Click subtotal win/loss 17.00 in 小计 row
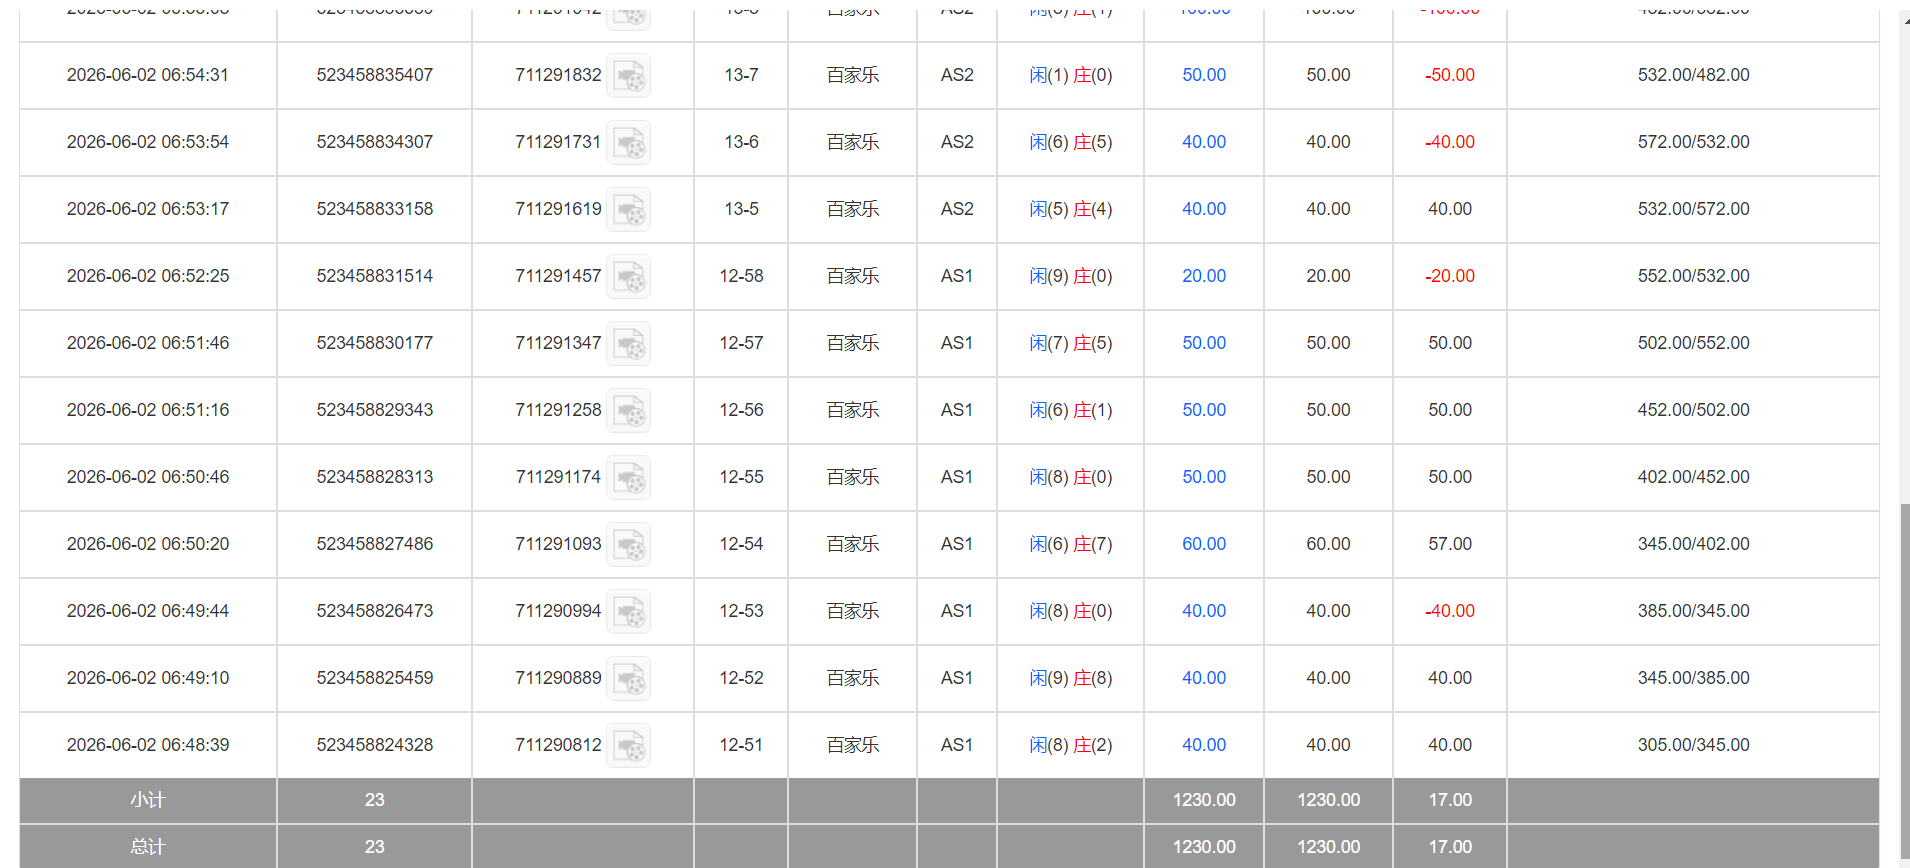This screenshot has height=868, width=1910. pos(1450,800)
